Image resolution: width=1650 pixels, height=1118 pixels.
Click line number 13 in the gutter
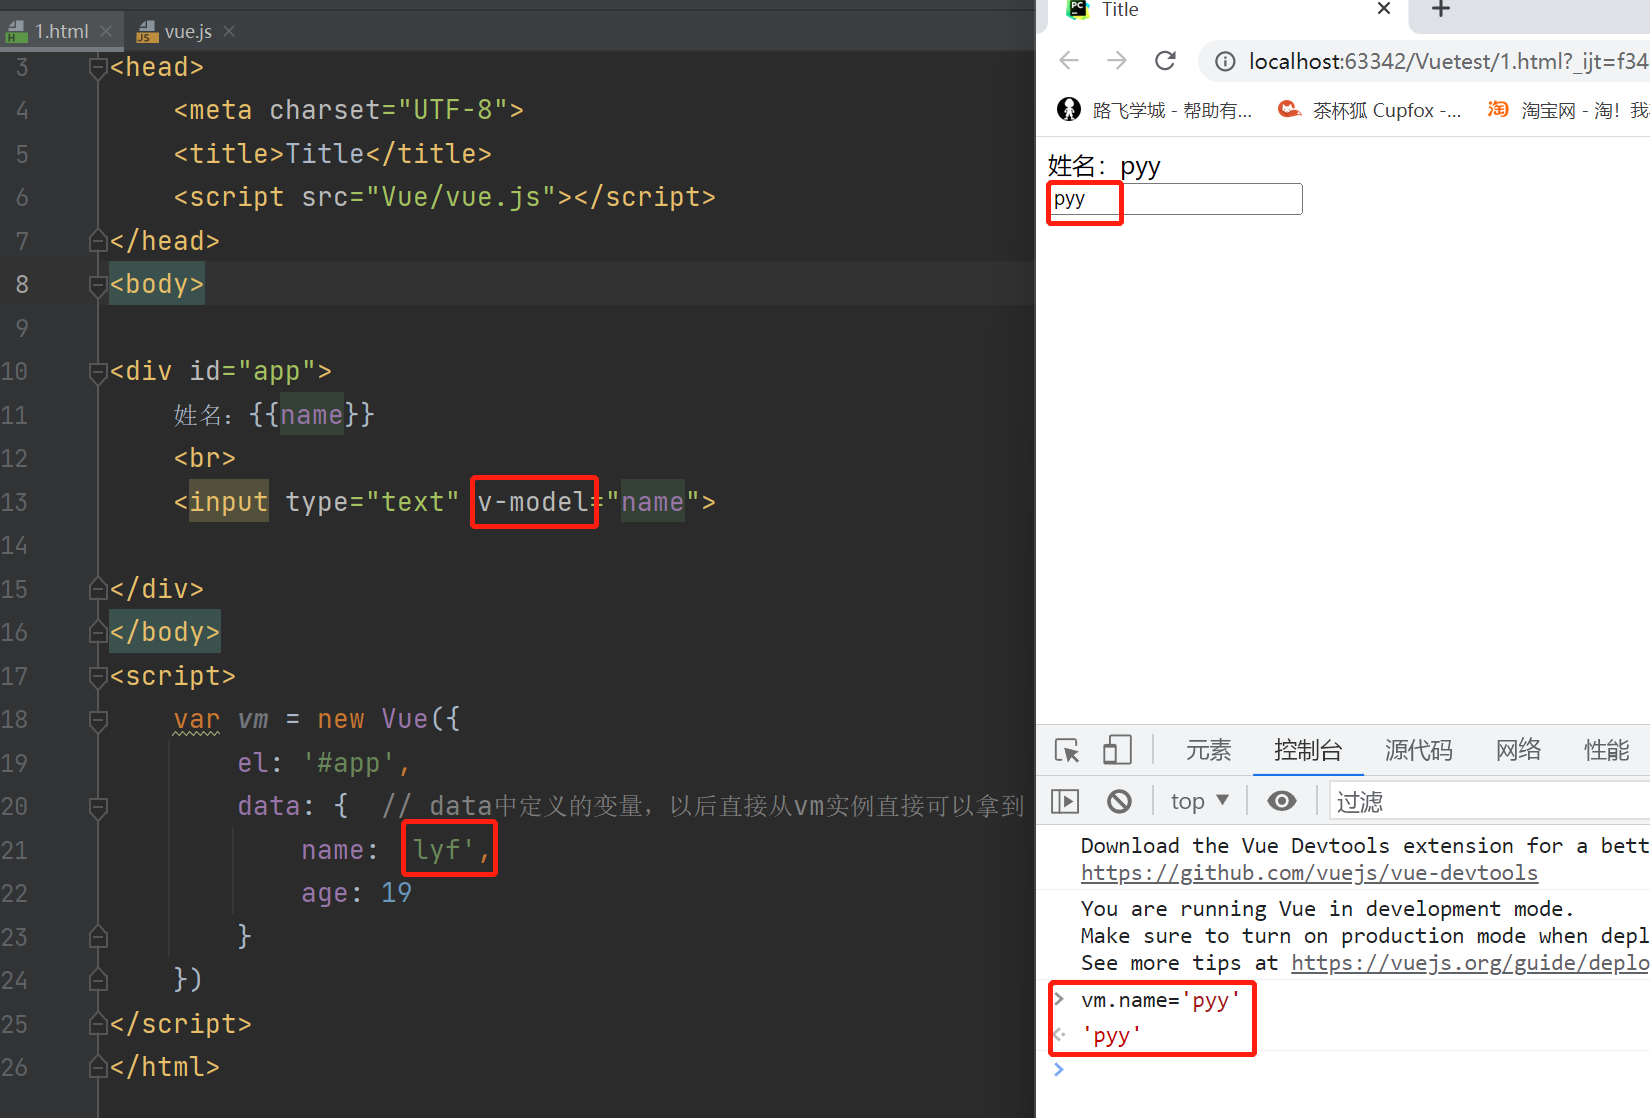coord(15,502)
